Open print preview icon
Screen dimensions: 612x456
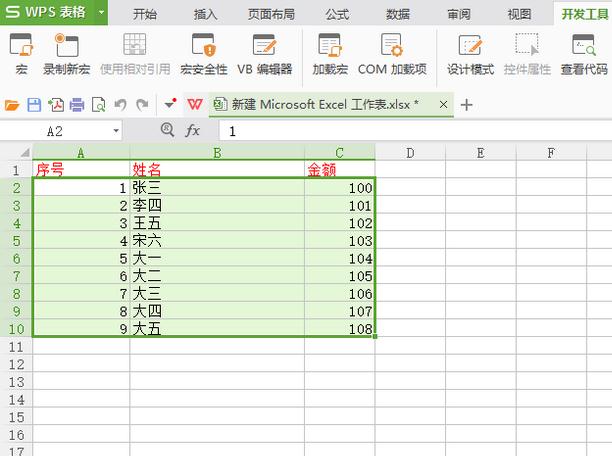click(x=98, y=105)
